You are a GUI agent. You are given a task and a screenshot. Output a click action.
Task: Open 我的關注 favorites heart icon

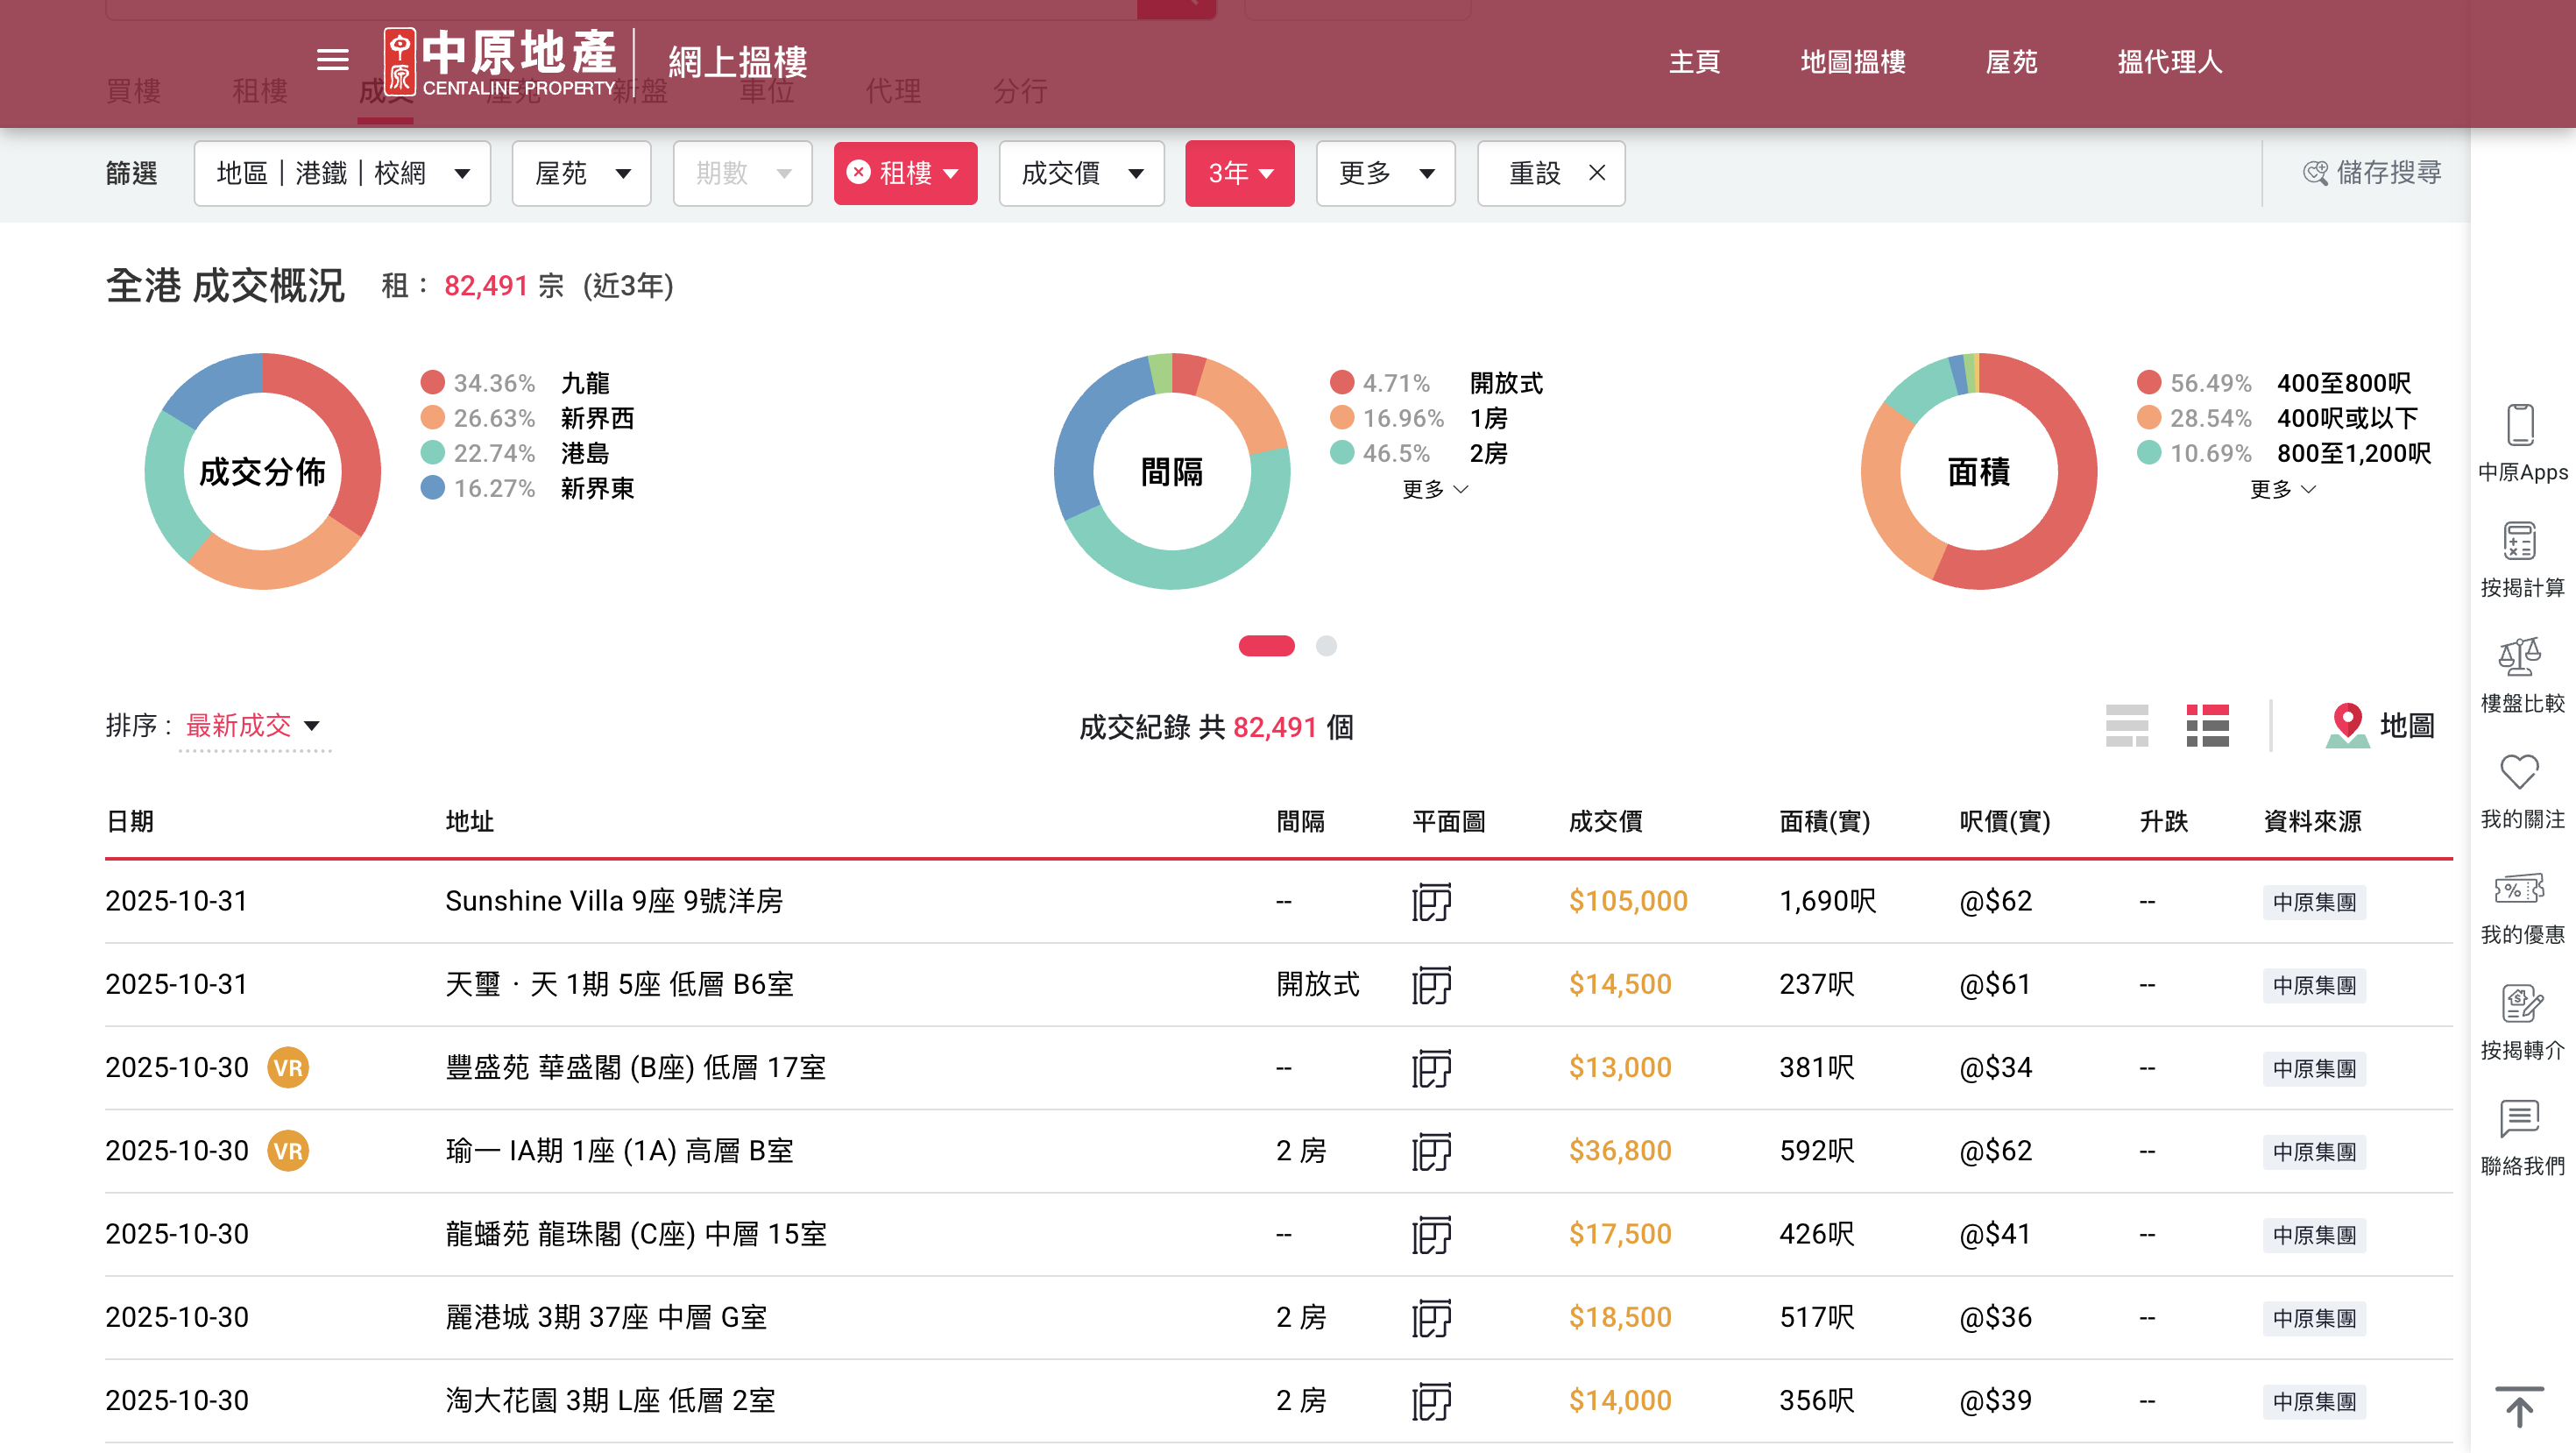2521,771
